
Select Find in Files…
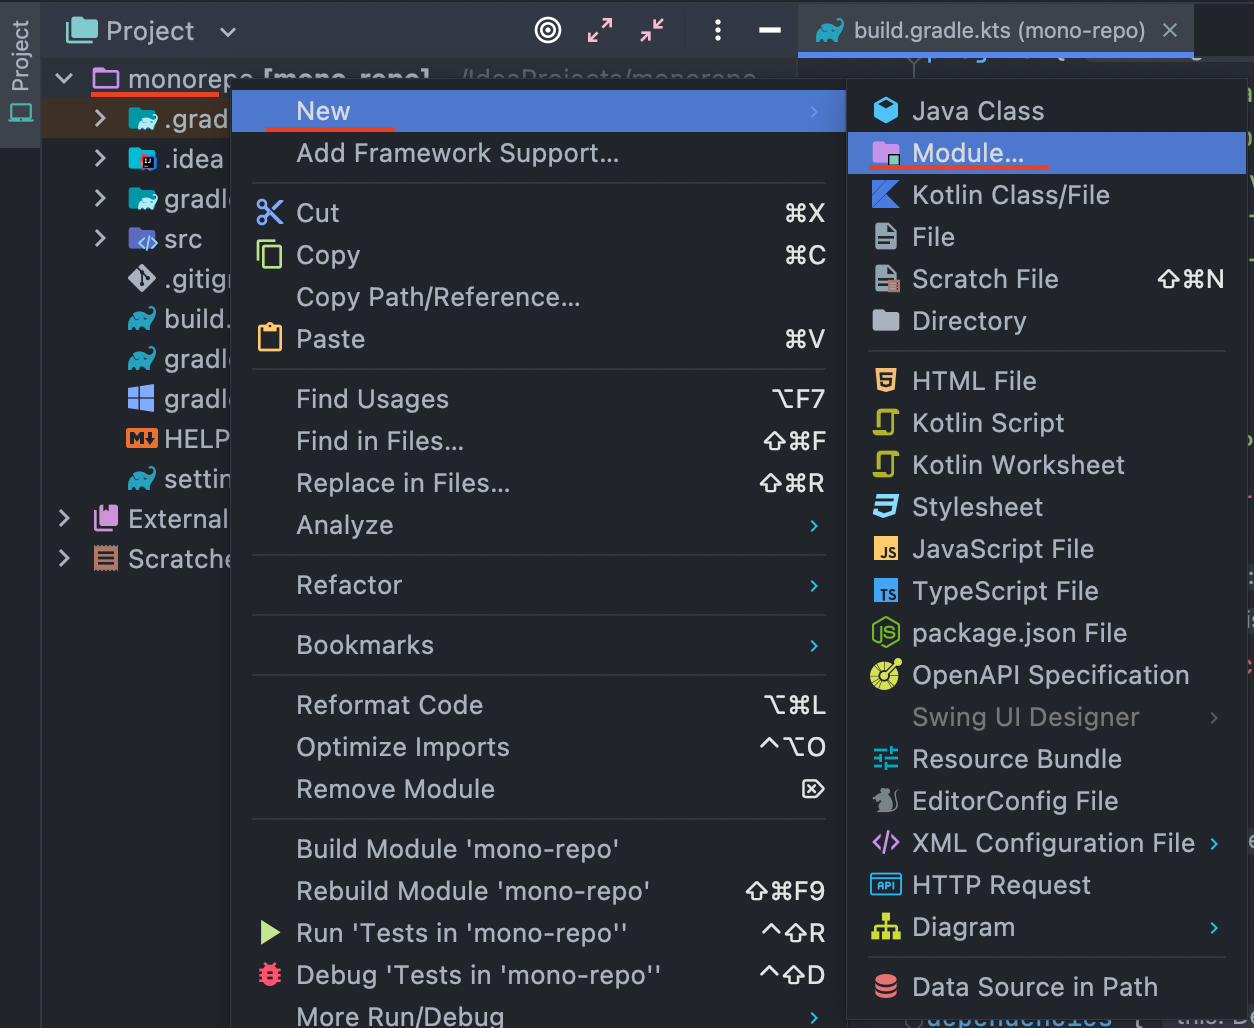click(x=539, y=441)
